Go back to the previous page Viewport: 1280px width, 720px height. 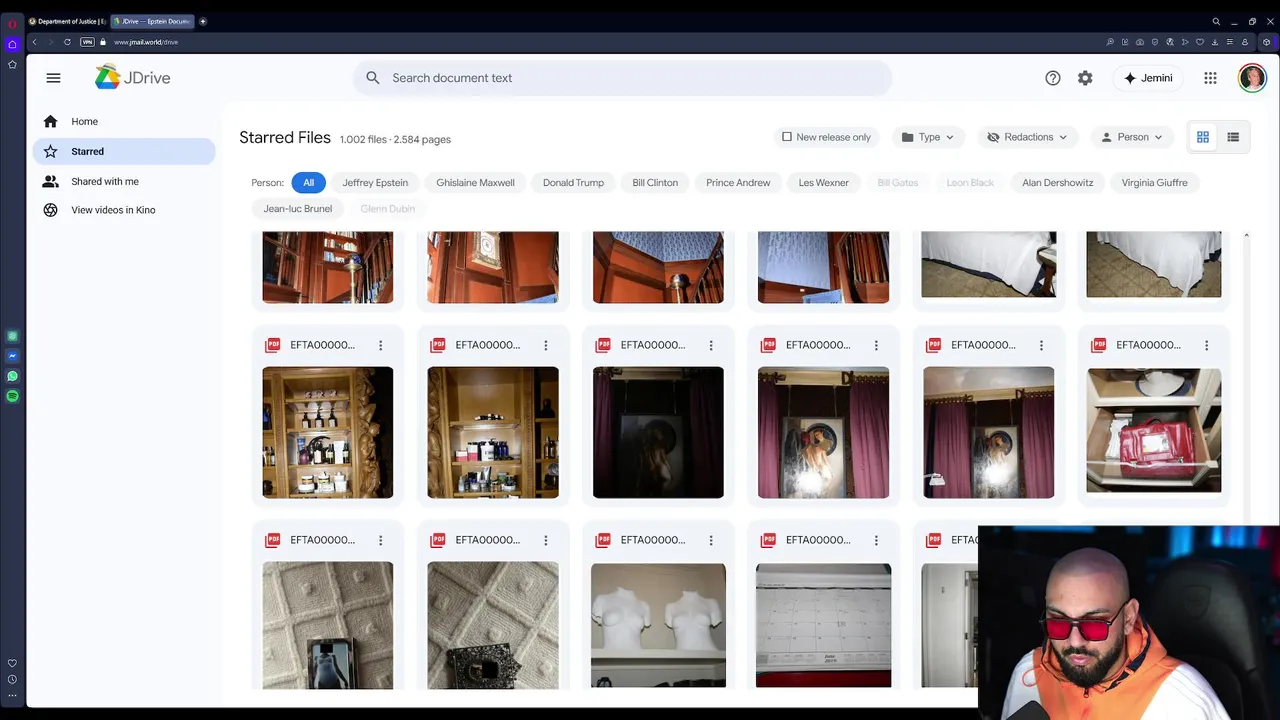coord(34,42)
